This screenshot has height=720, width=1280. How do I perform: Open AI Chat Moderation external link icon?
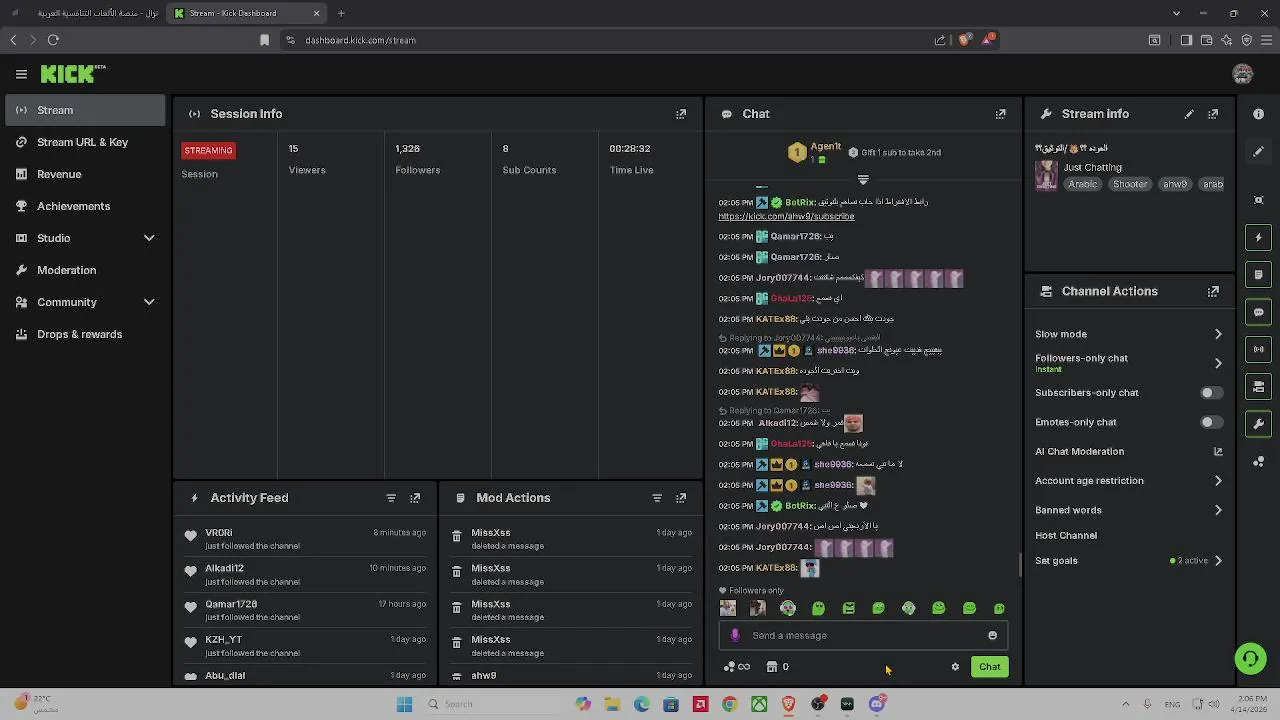pyautogui.click(x=1218, y=452)
